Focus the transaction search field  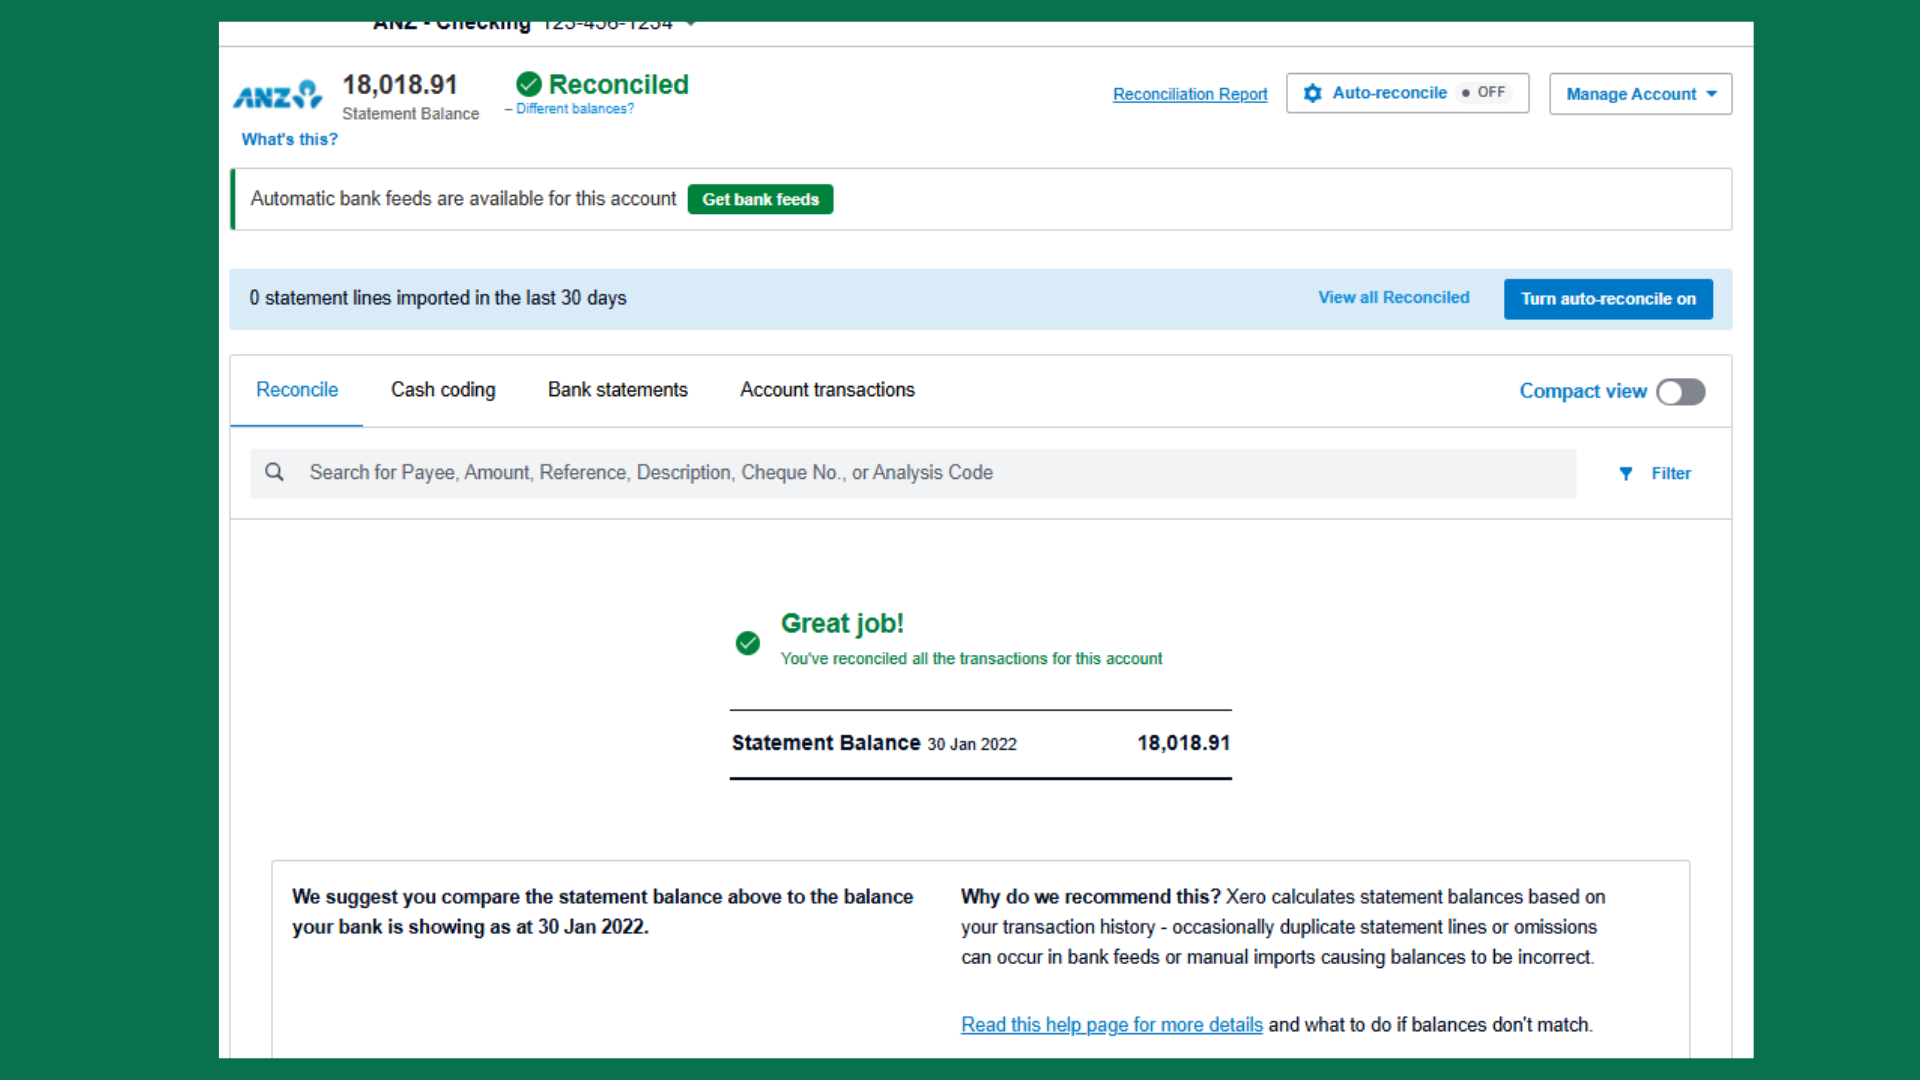click(913, 473)
